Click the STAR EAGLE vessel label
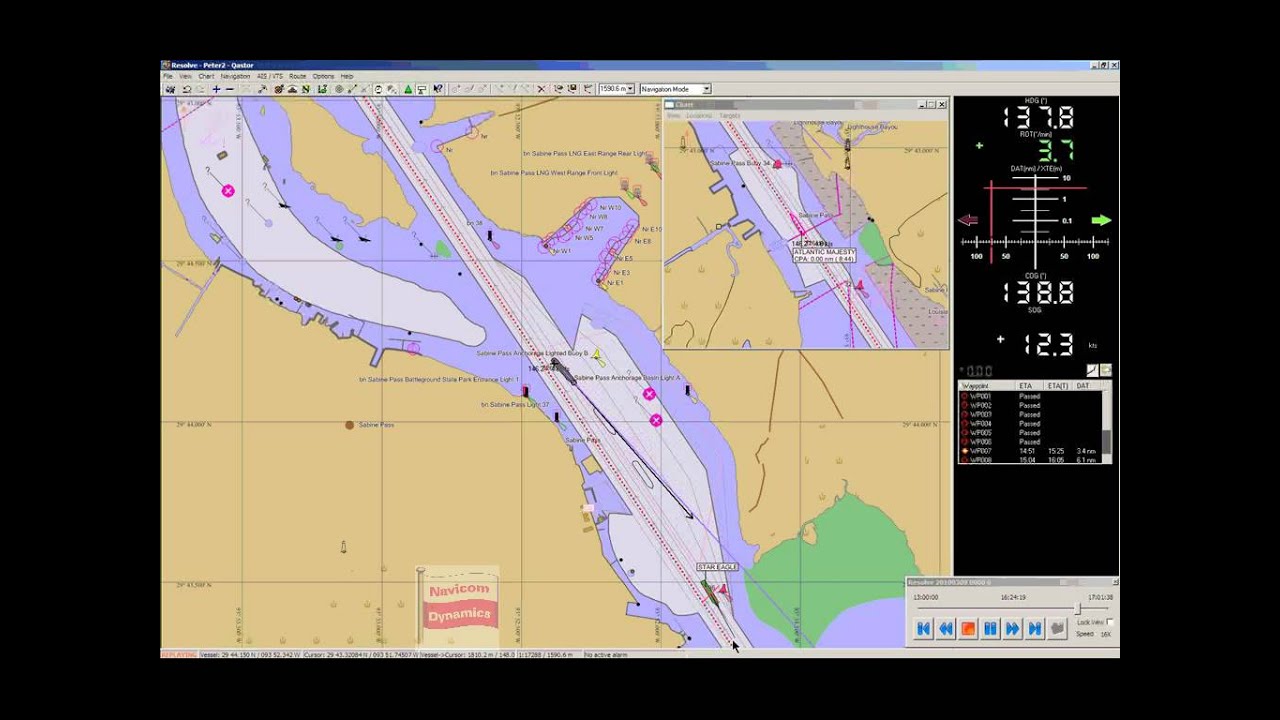The height and width of the screenshot is (720, 1280). [x=717, y=567]
